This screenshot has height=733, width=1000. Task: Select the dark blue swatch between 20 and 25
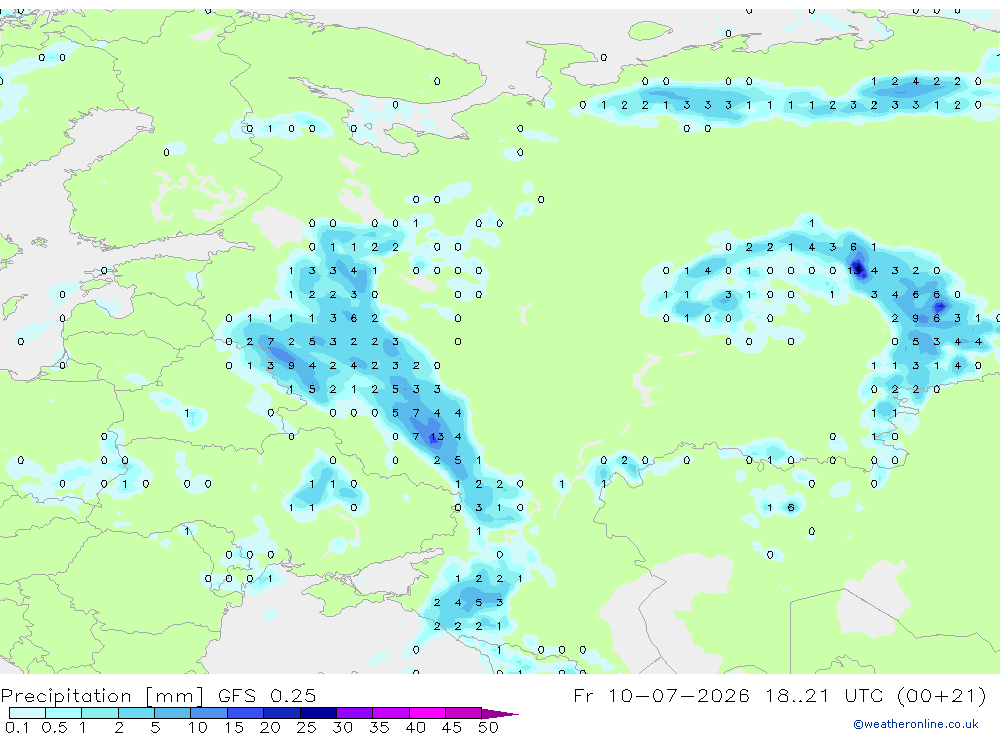(281, 713)
